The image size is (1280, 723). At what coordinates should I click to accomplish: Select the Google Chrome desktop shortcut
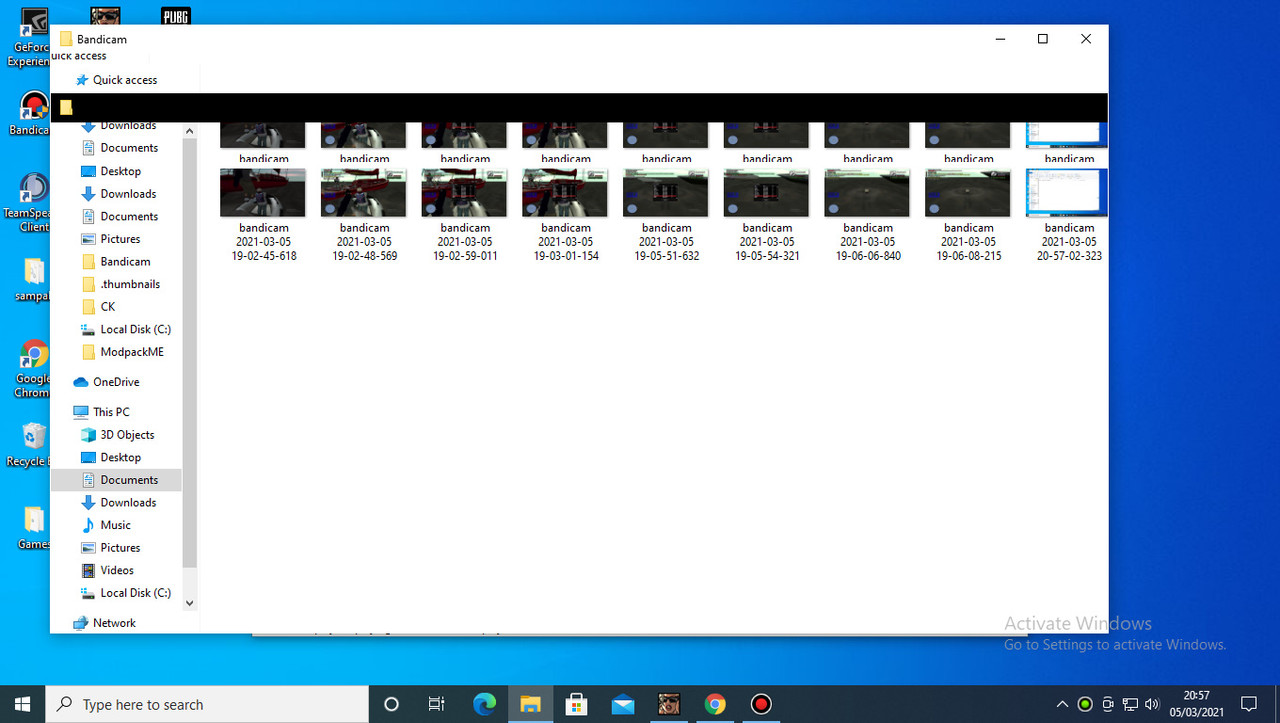(31, 370)
